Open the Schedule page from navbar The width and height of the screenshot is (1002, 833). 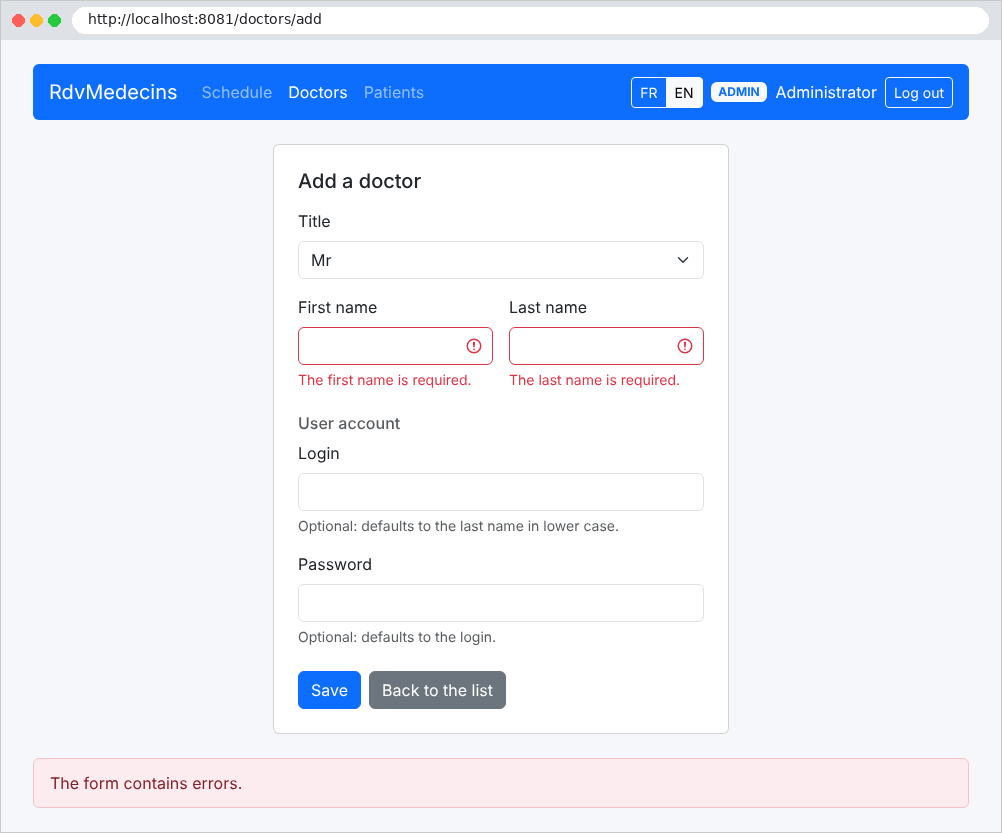(x=236, y=93)
